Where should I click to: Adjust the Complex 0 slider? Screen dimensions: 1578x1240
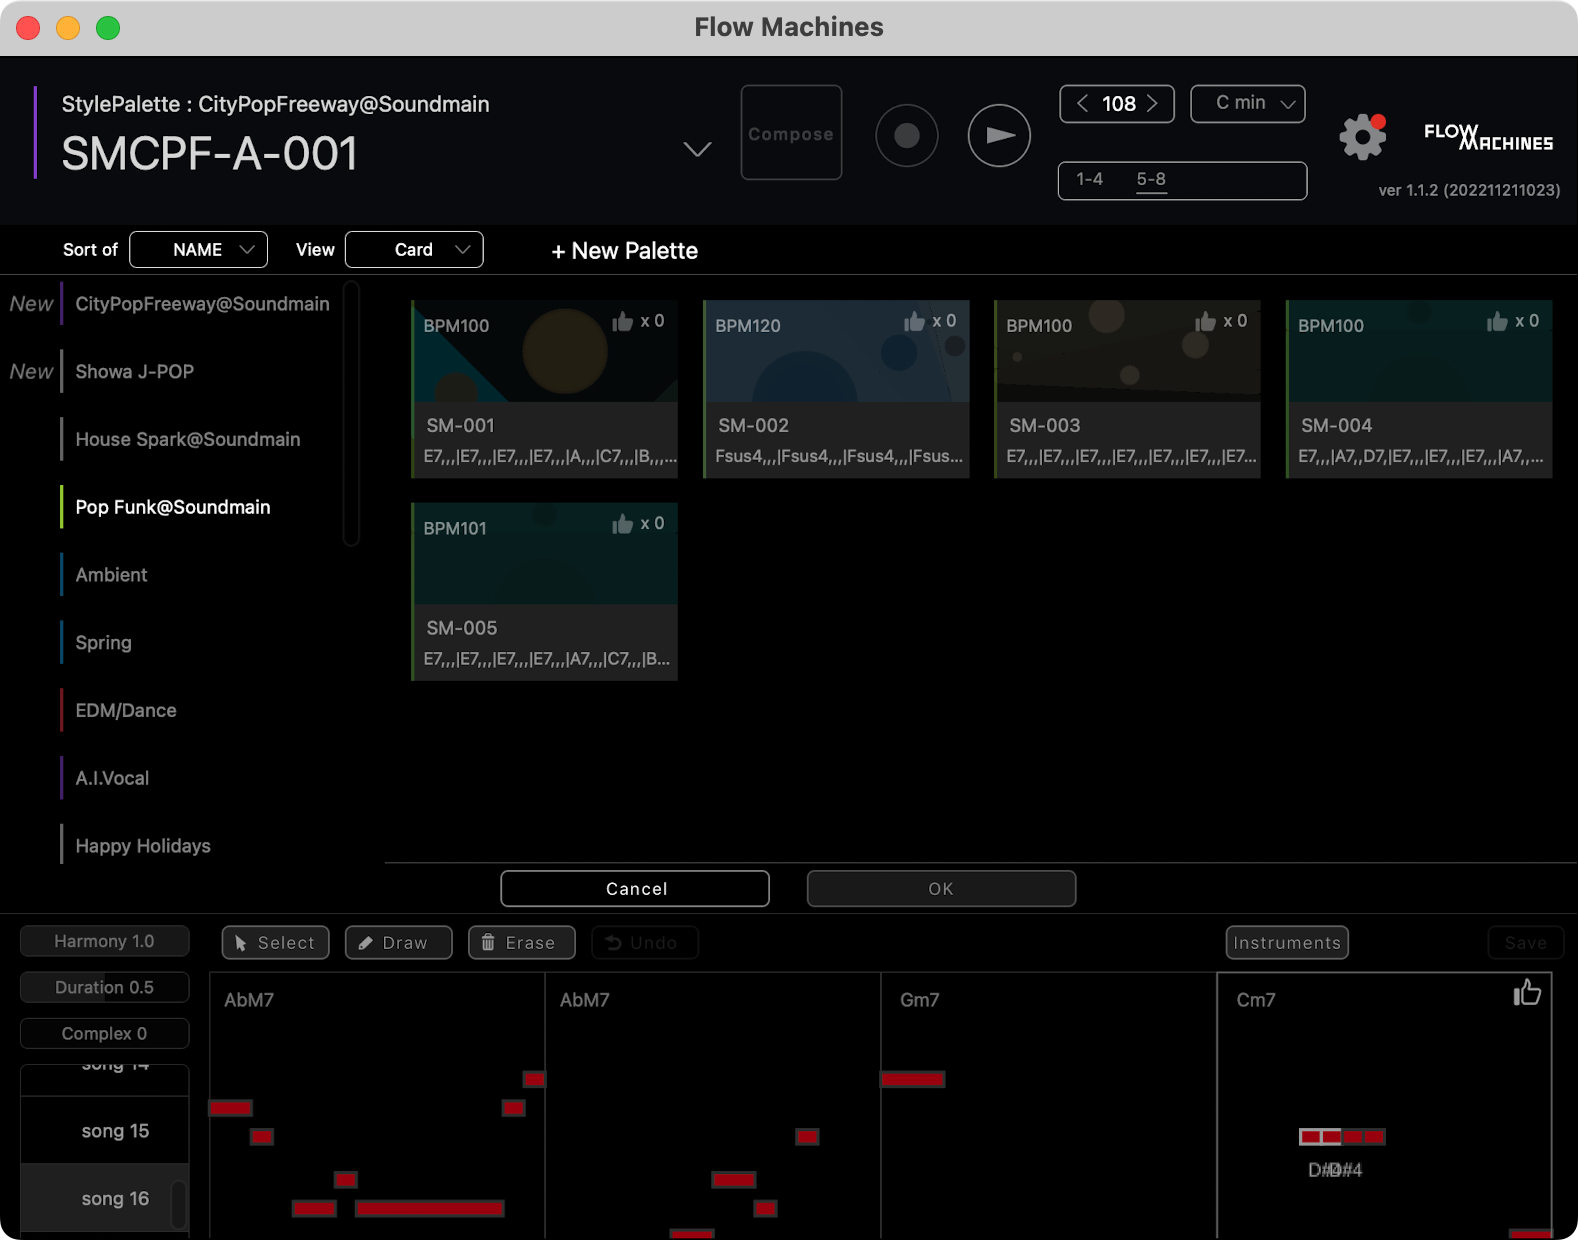[x=104, y=1033]
